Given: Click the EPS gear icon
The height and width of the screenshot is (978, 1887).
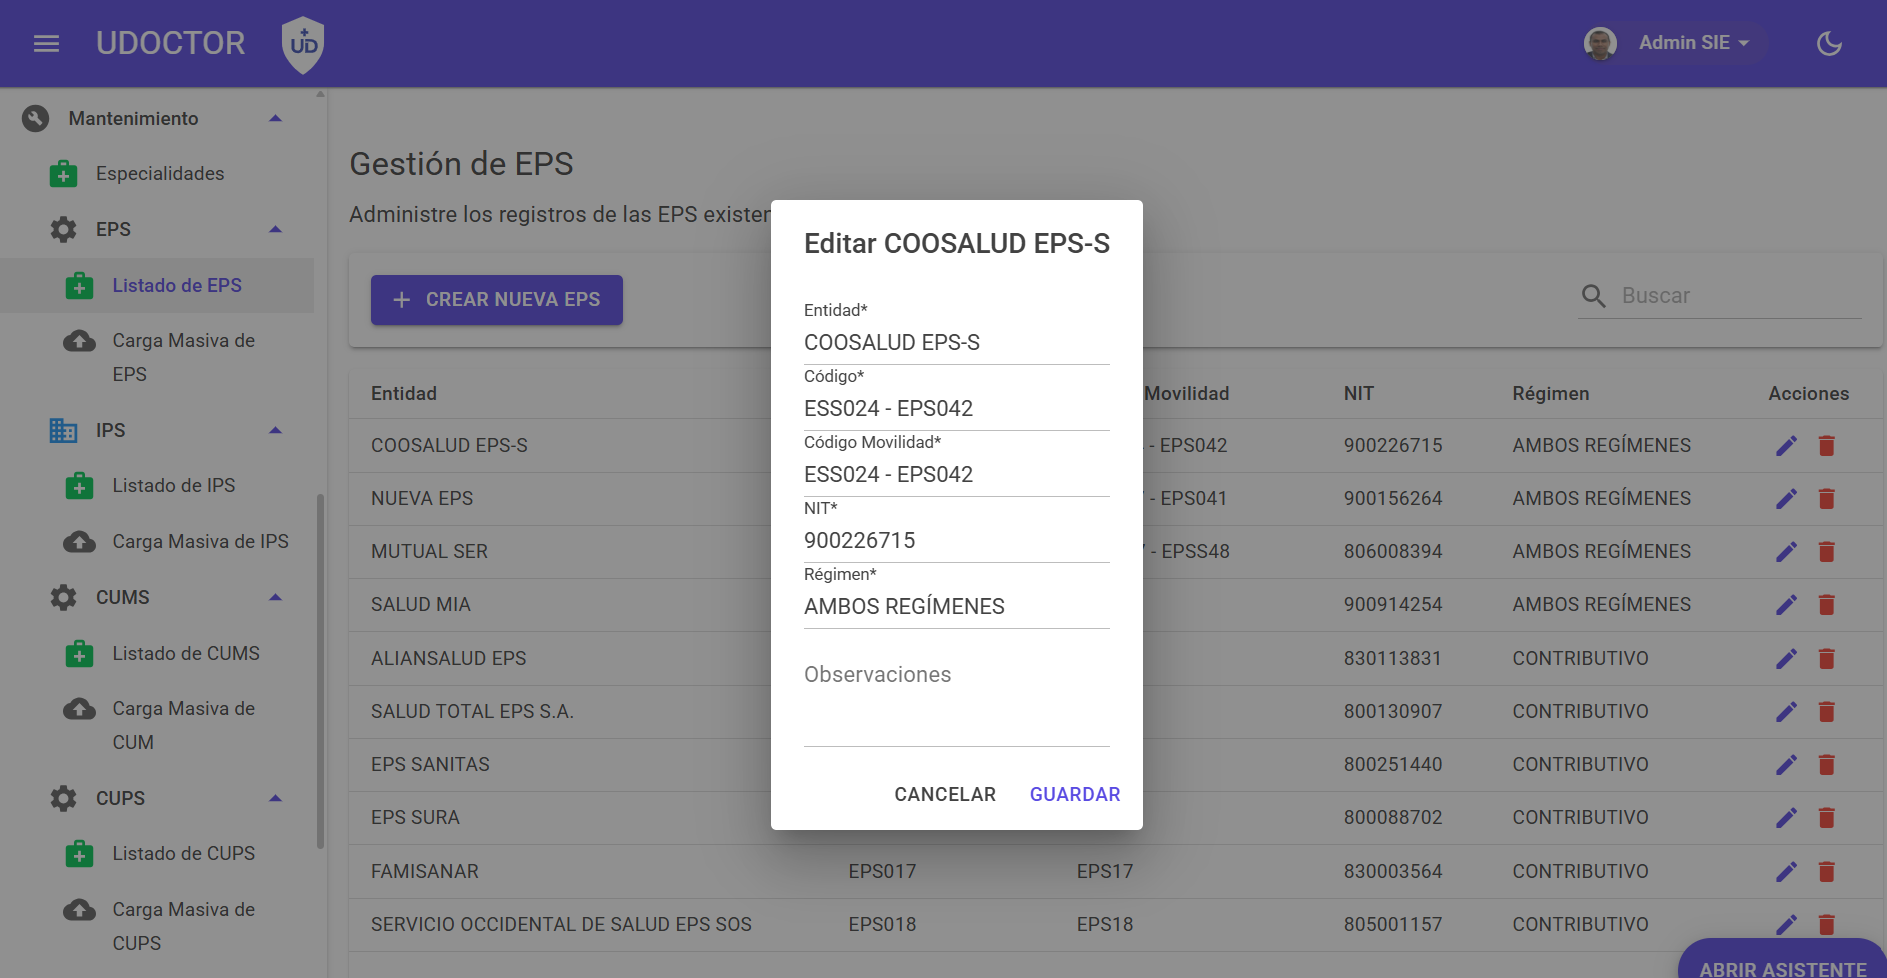Looking at the screenshot, I should (63, 229).
